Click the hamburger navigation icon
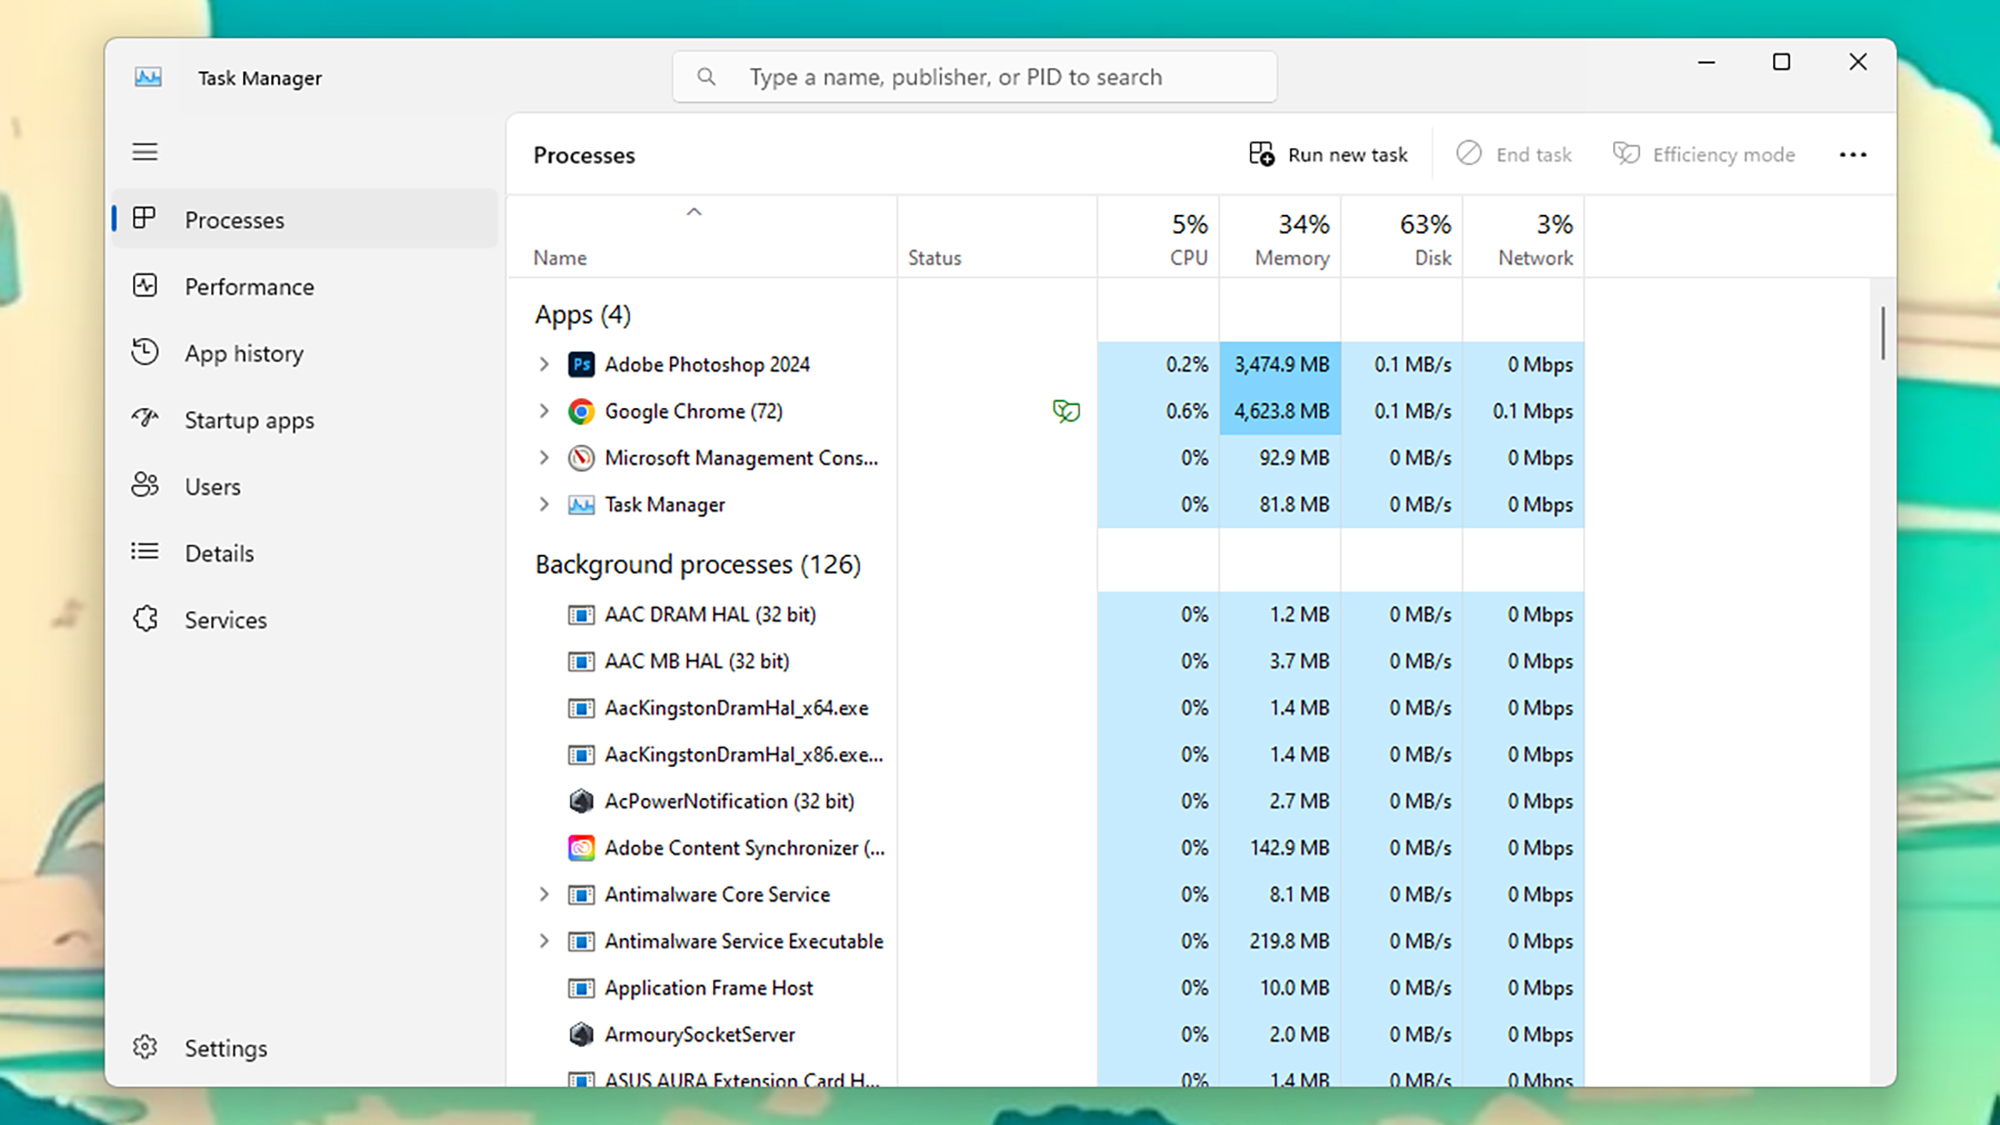The image size is (2000, 1125). coord(145,151)
